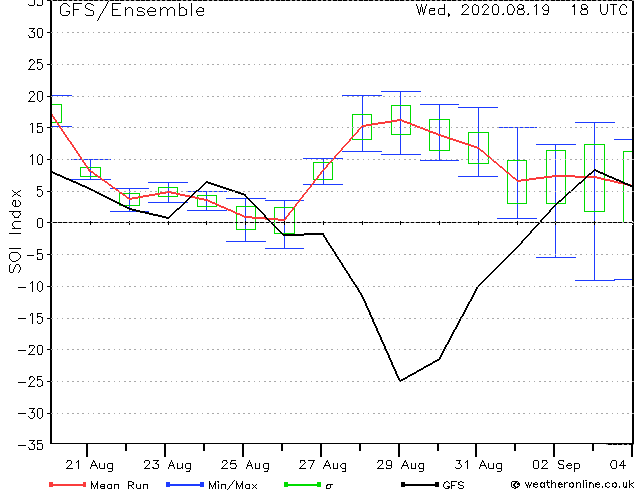Image resolution: width=634 pixels, height=490 pixels.
Task: Click the Mean Run peak at 29 Aug
Action: tap(400, 120)
